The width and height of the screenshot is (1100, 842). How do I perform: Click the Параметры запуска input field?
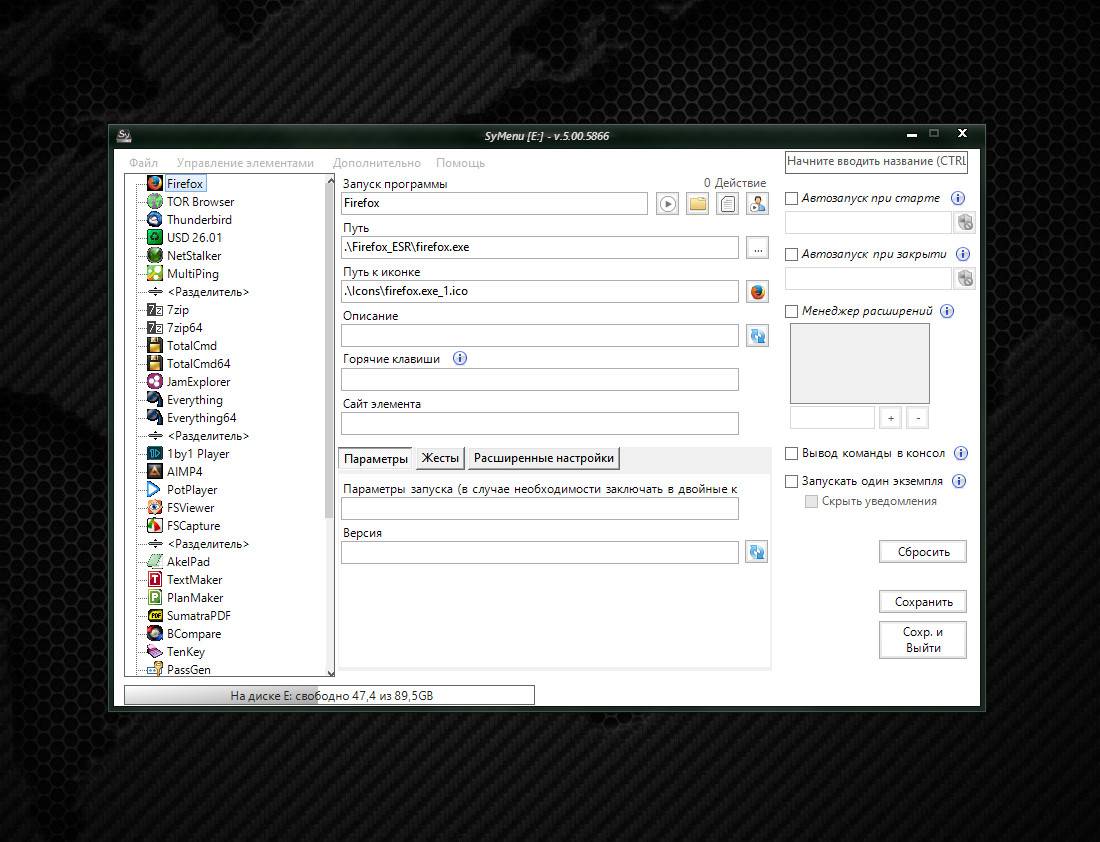pos(540,509)
